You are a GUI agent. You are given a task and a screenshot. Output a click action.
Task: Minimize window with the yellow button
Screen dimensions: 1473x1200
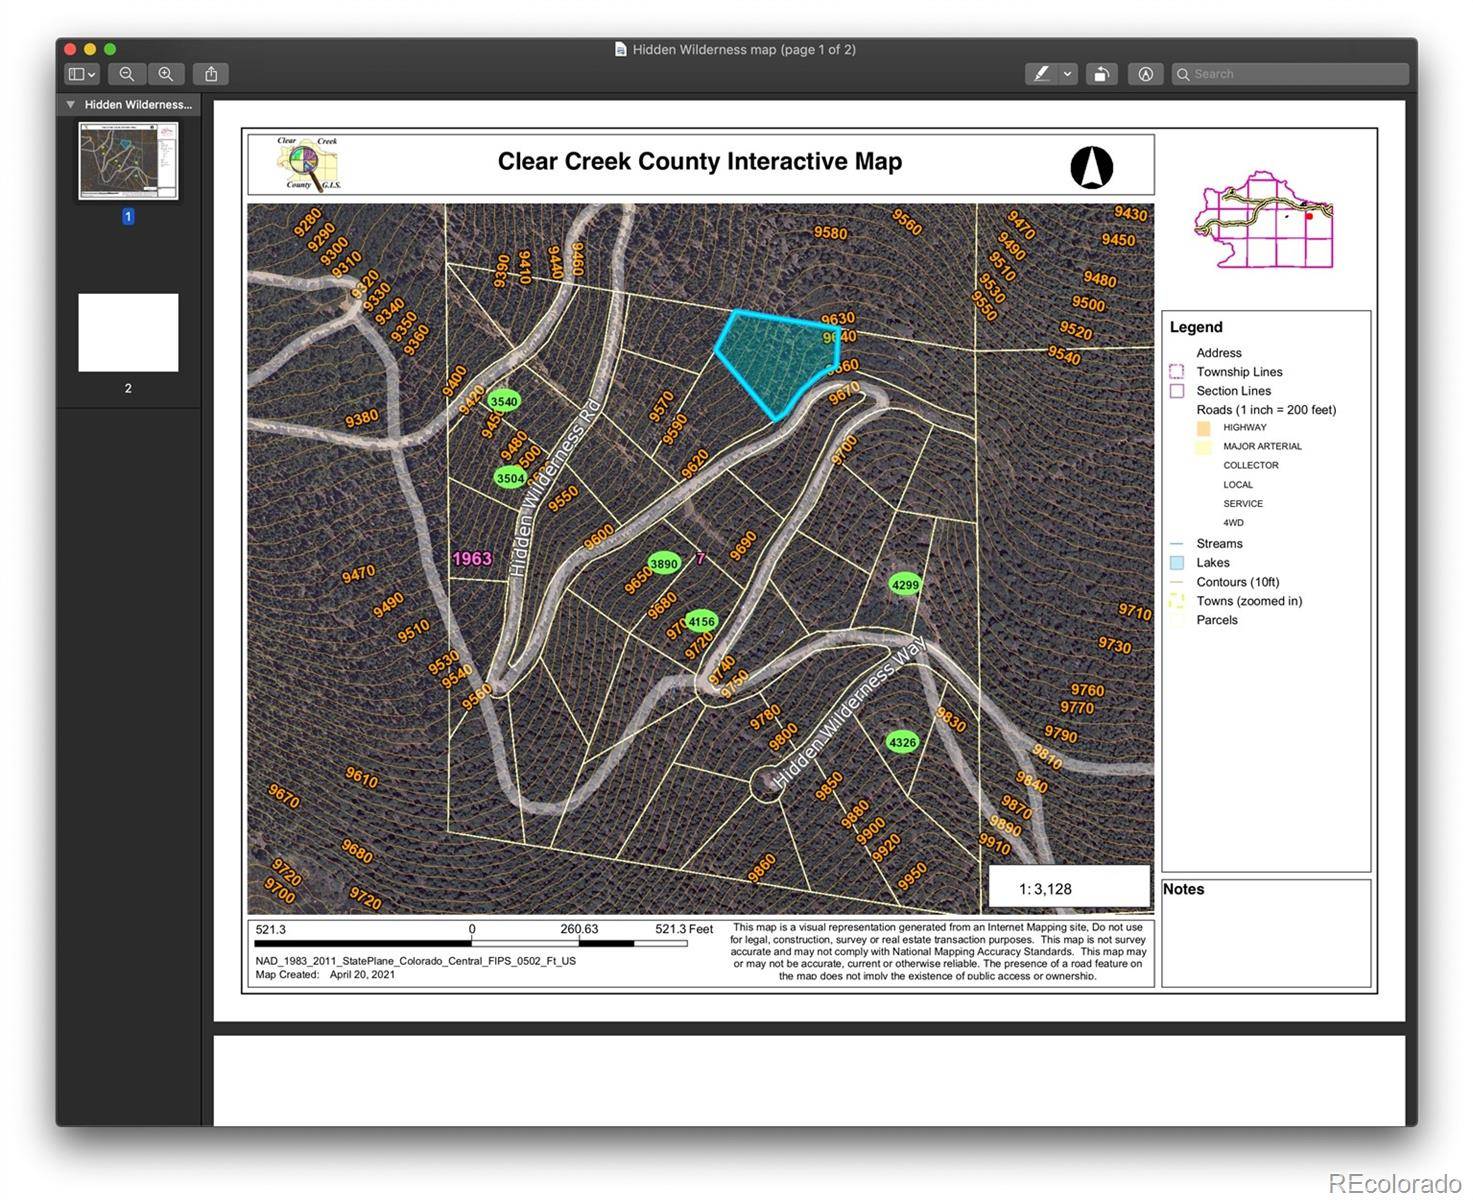click(x=90, y=49)
